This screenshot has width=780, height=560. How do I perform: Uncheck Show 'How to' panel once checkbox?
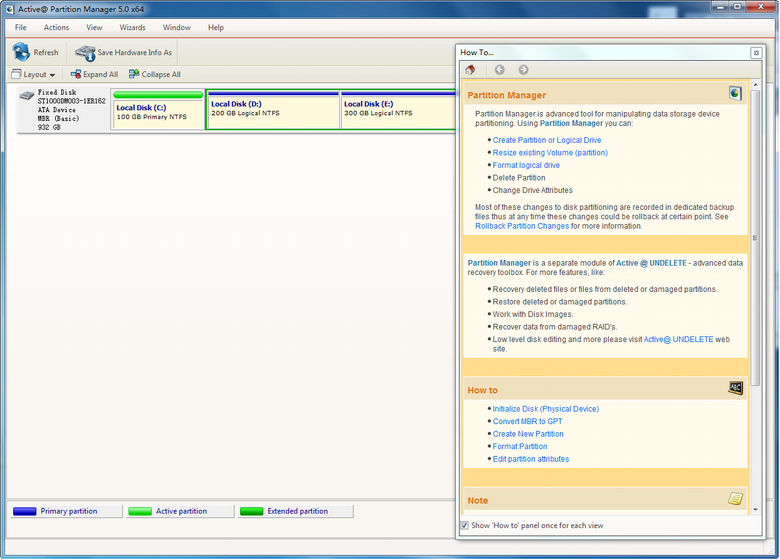(x=465, y=525)
